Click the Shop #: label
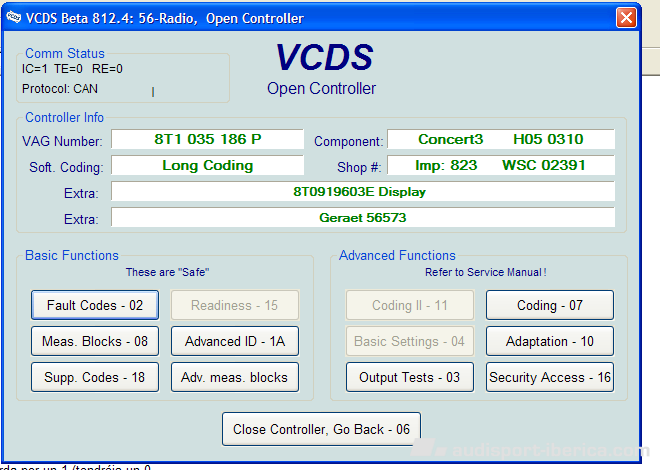The height and width of the screenshot is (470, 660). point(359,167)
